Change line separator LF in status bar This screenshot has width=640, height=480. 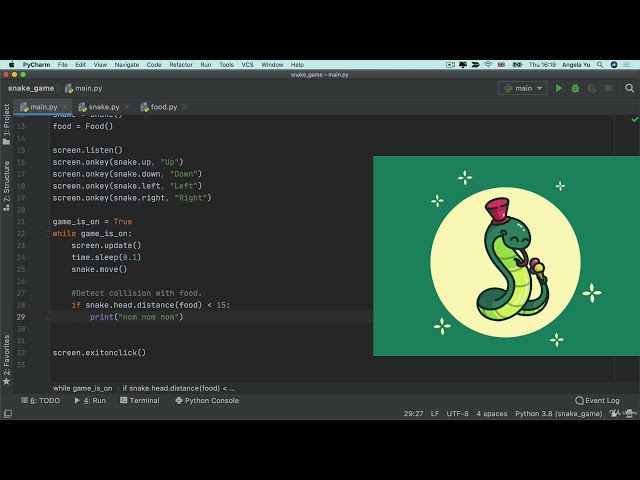tap(435, 413)
